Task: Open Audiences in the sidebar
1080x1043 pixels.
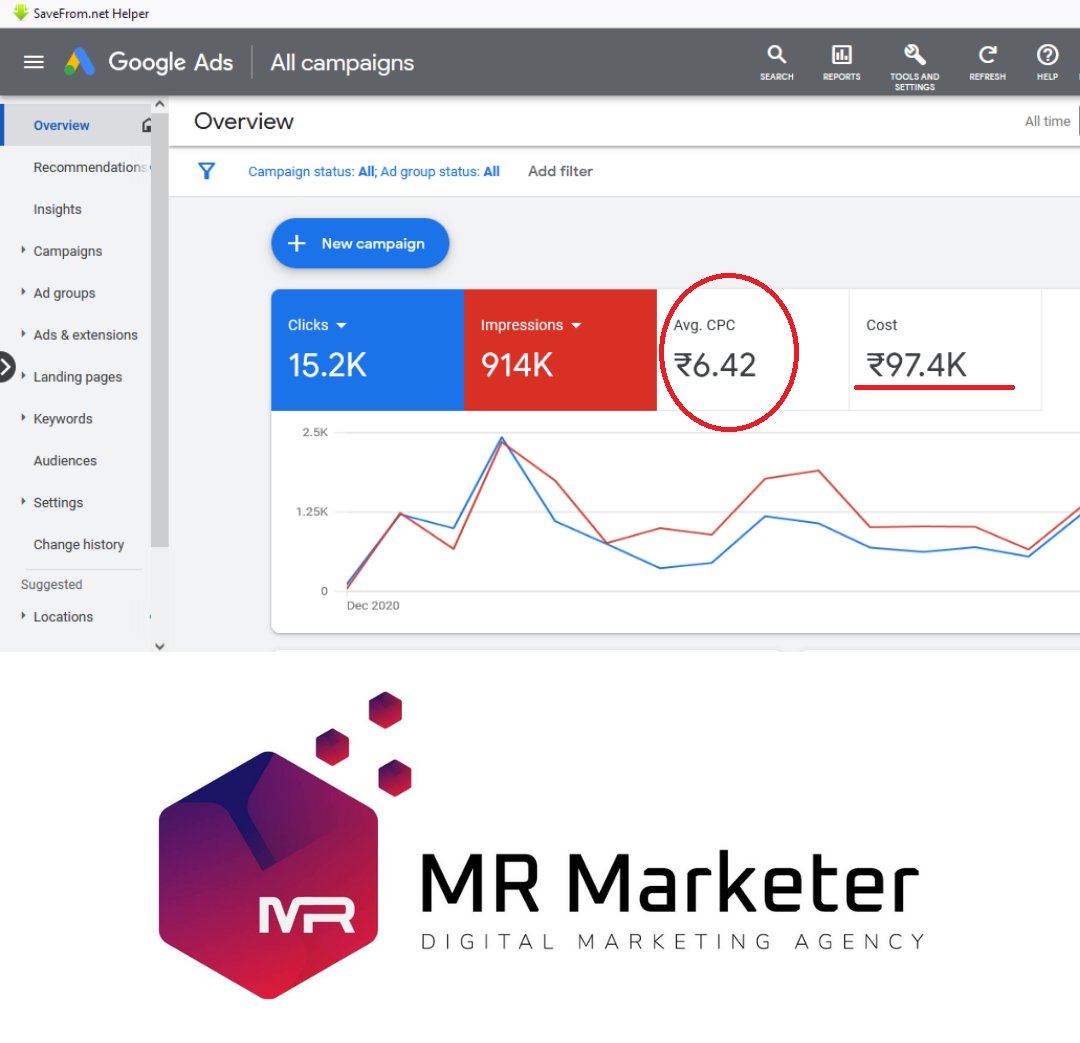Action: 65,461
